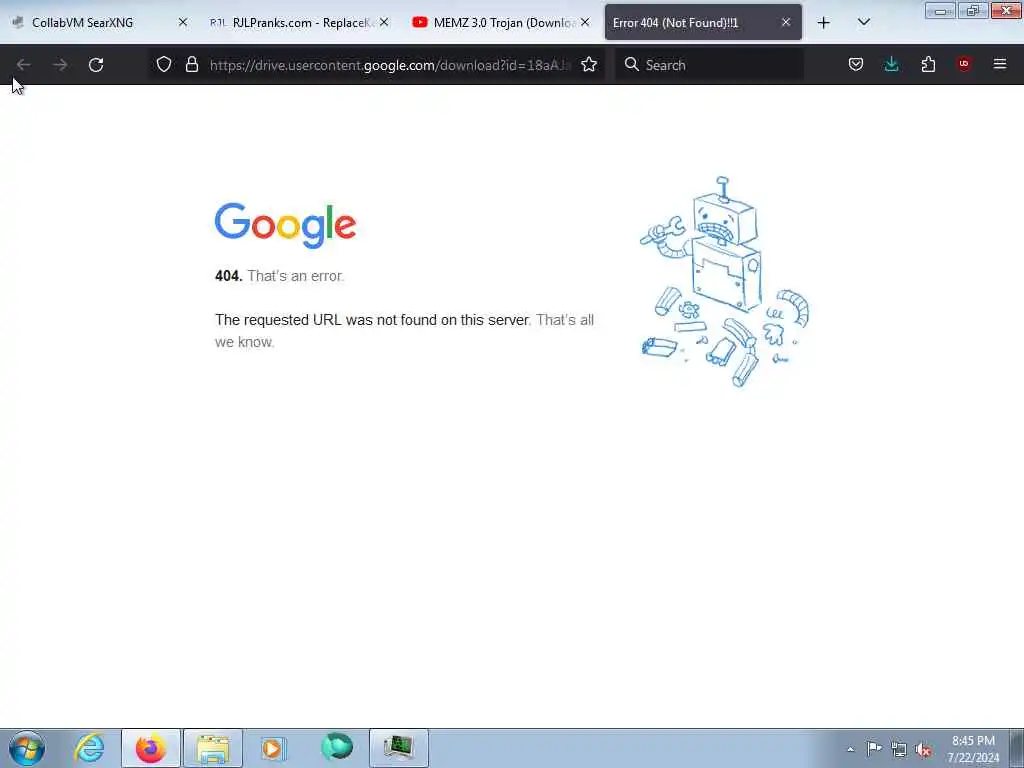Open the network status tray icon
The width and height of the screenshot is (1024, 768).
(x=899, y=749)
